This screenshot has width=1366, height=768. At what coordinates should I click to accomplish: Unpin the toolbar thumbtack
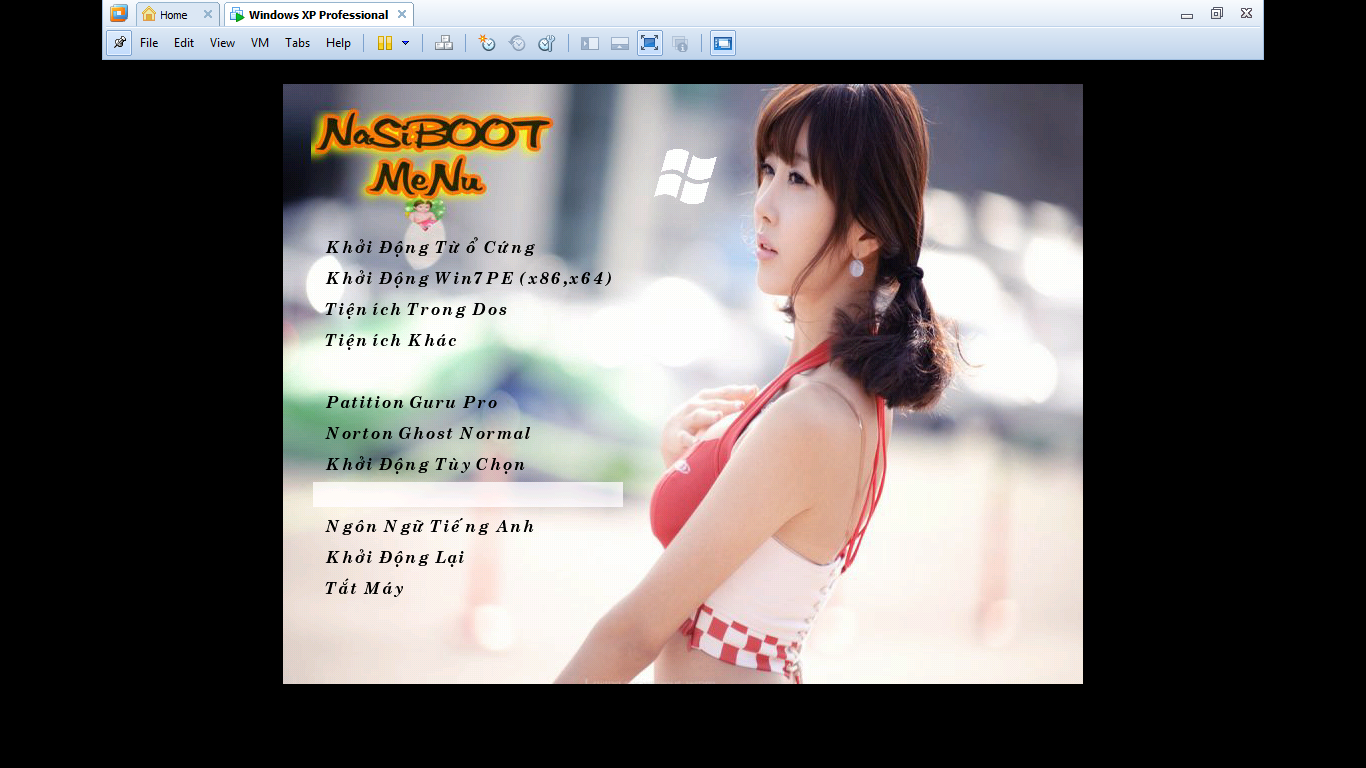tap(119, 43)
